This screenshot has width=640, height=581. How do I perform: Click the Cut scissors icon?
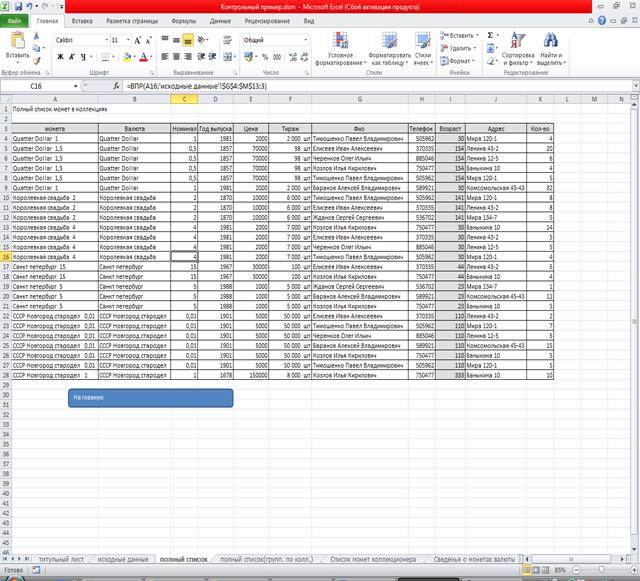point(38,35)
